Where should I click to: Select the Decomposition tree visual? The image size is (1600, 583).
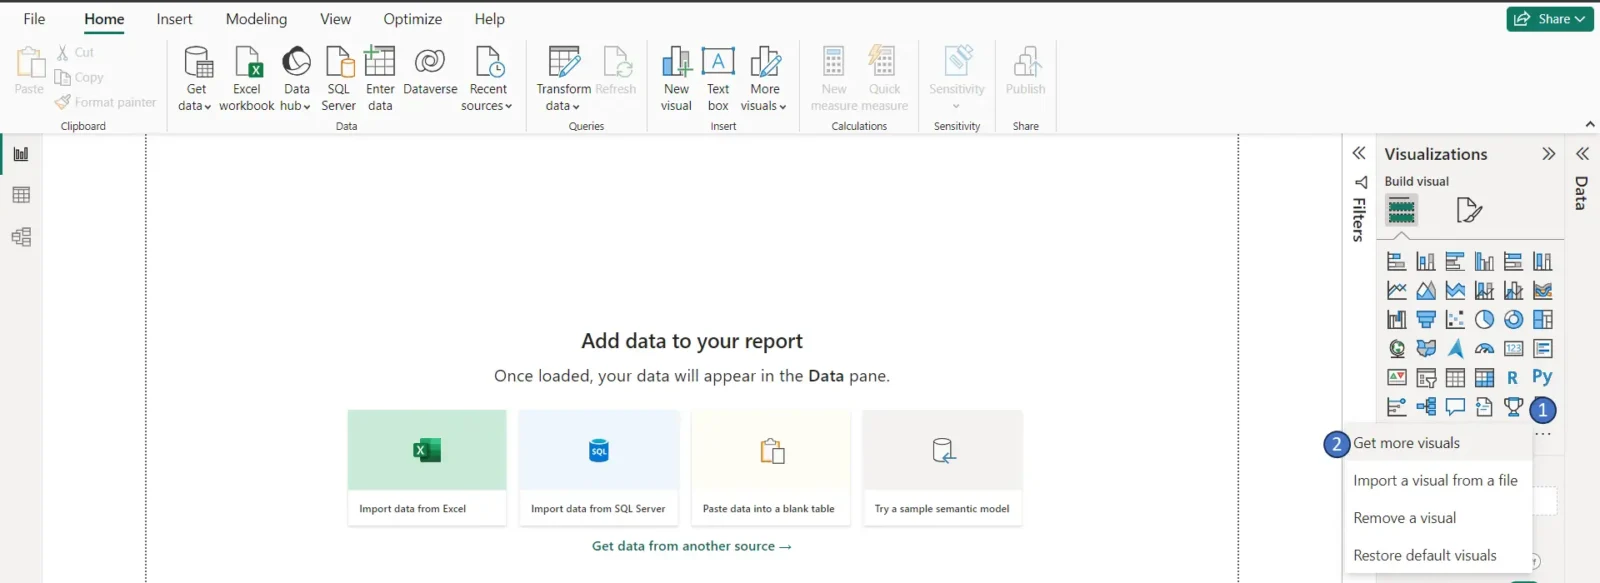(1426, 407)
